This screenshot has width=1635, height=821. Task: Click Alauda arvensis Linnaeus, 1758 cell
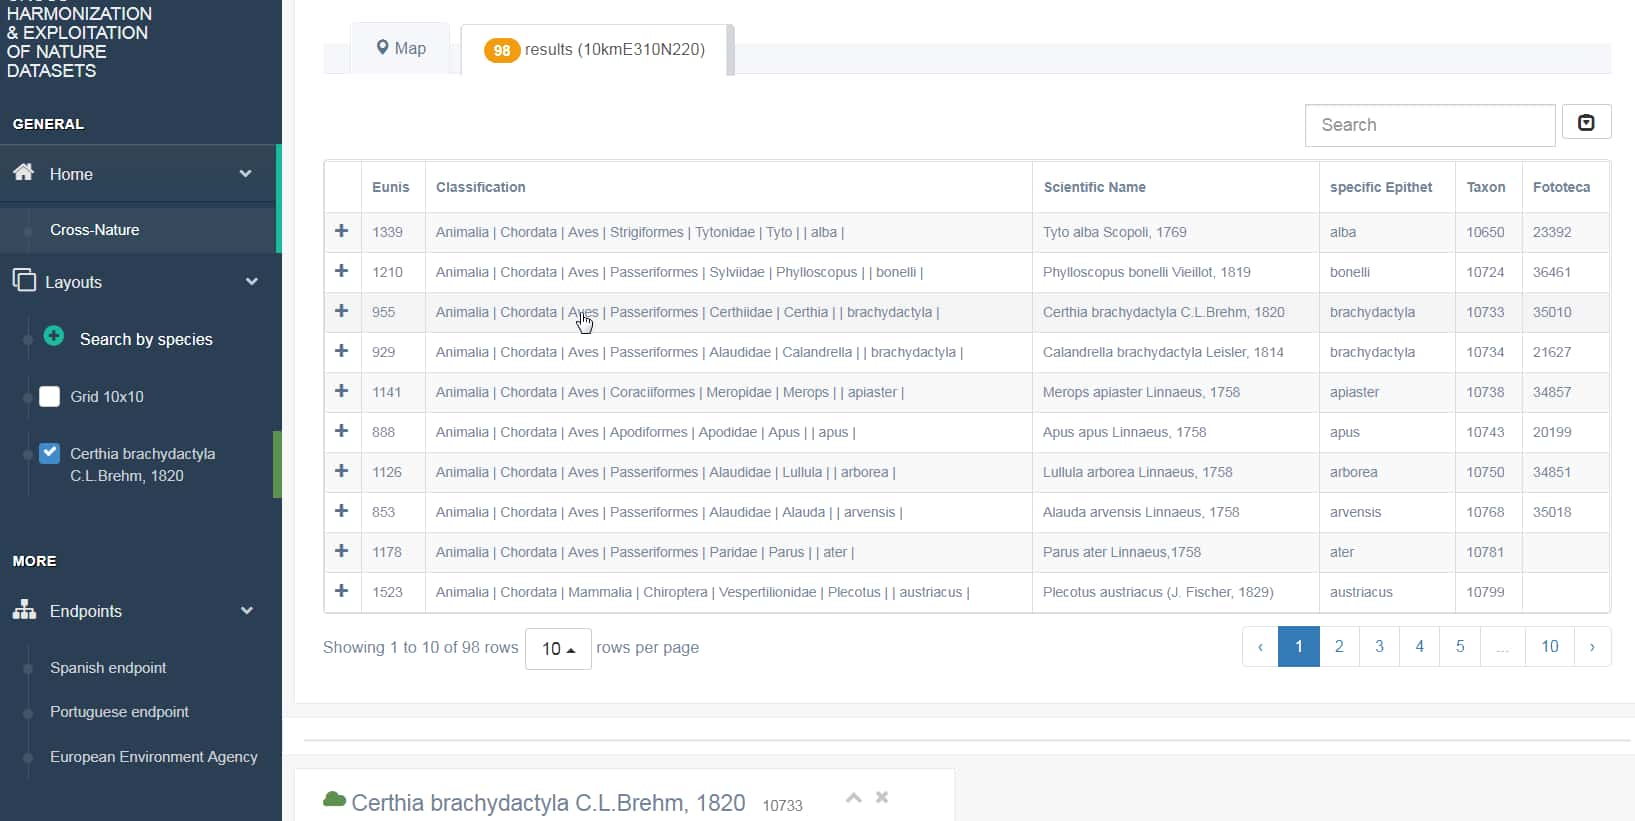(1176, 512)
